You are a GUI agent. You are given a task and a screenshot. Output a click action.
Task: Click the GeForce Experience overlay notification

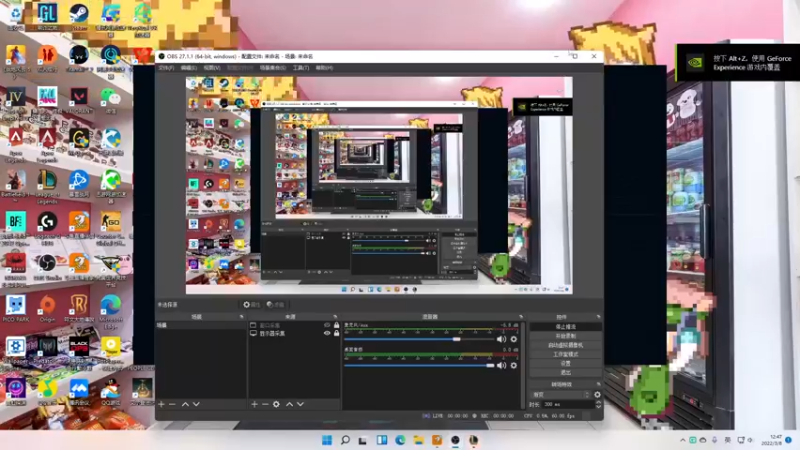tap(738, 63)
